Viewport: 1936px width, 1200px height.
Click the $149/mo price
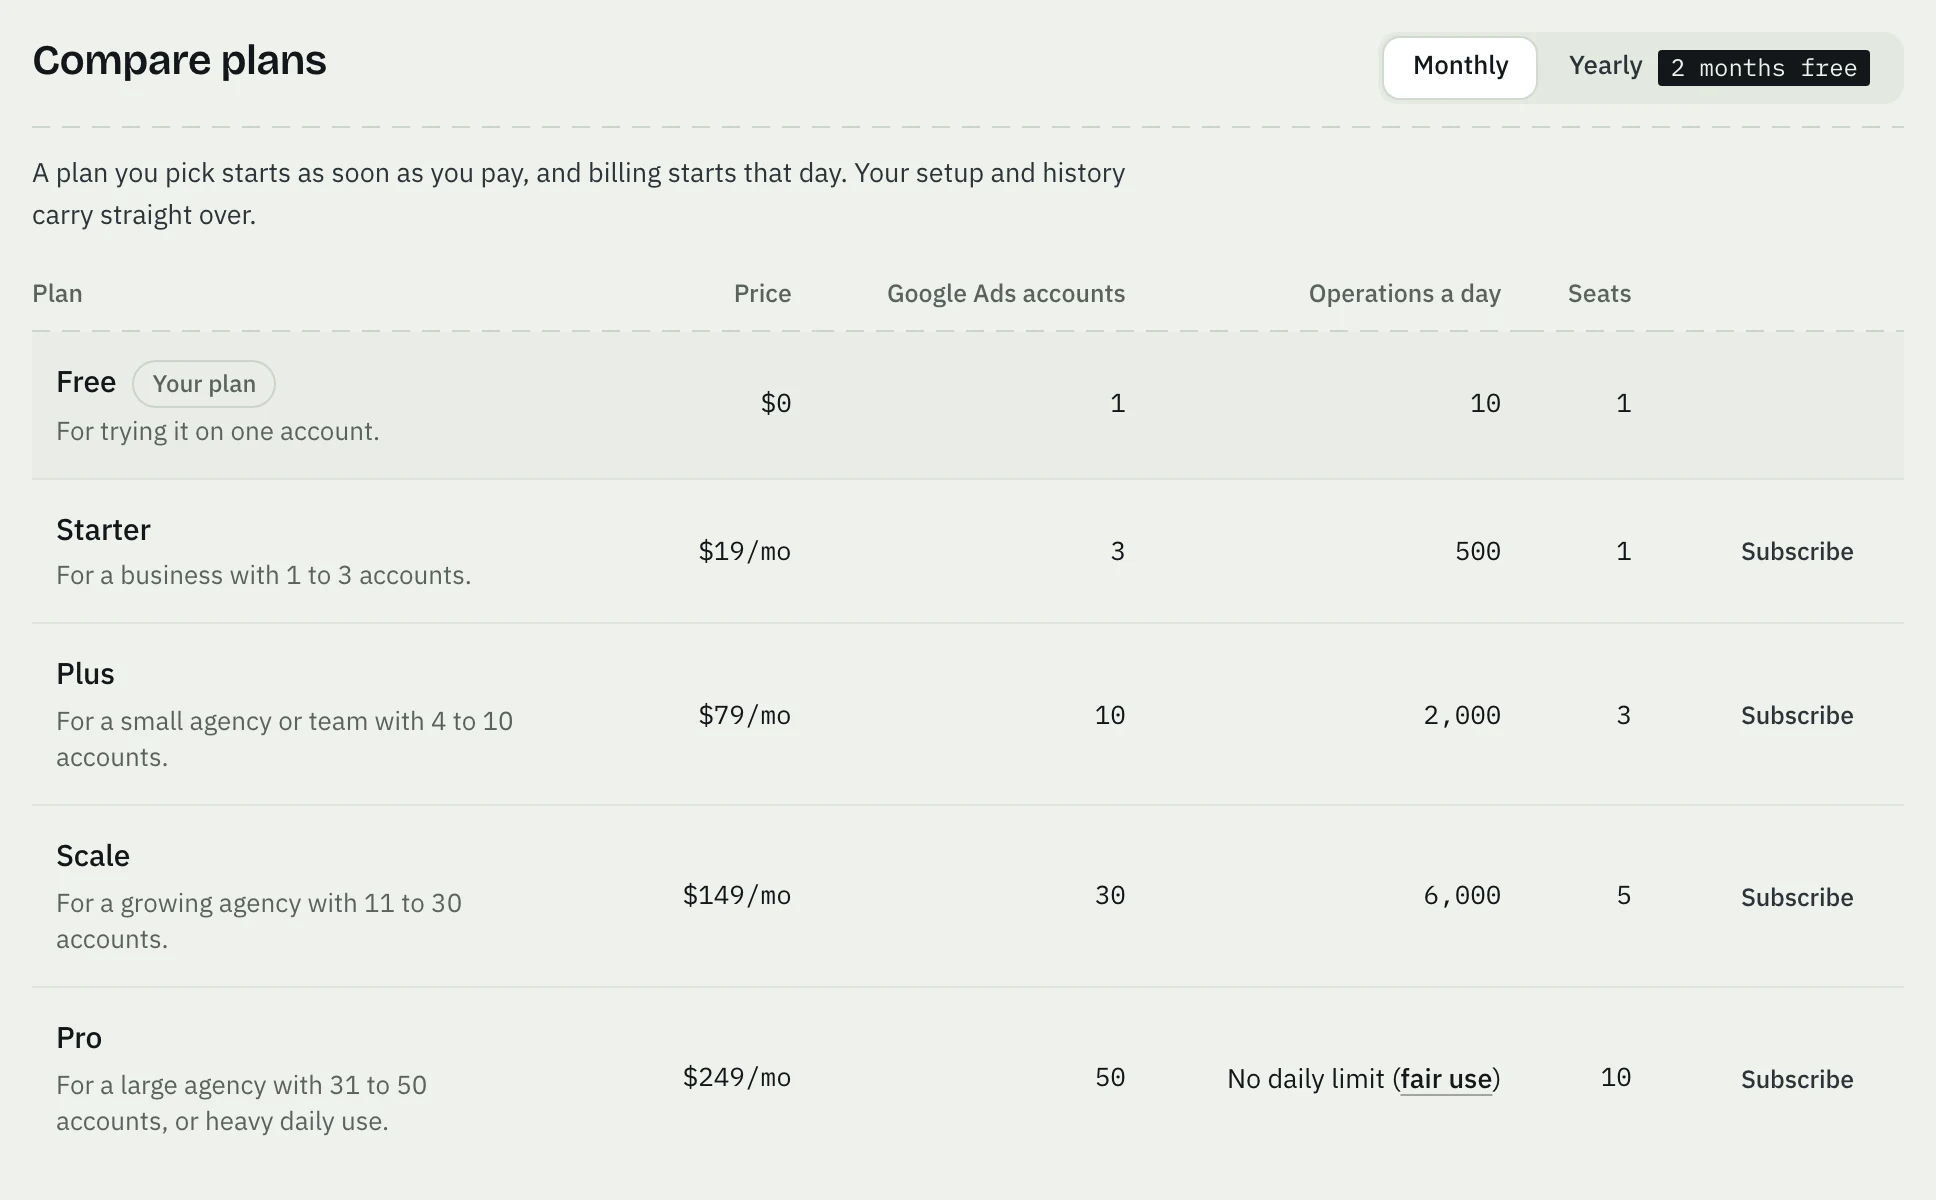[x=736, y=896]
